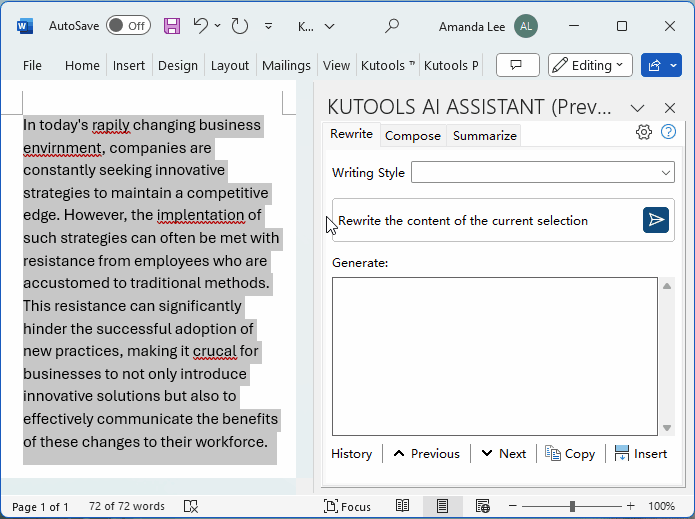Image resolution: width=695 pixels, height=519 pixels.
Task: Open the search magnifier in title bar
Action: click(x=392, y=26)
